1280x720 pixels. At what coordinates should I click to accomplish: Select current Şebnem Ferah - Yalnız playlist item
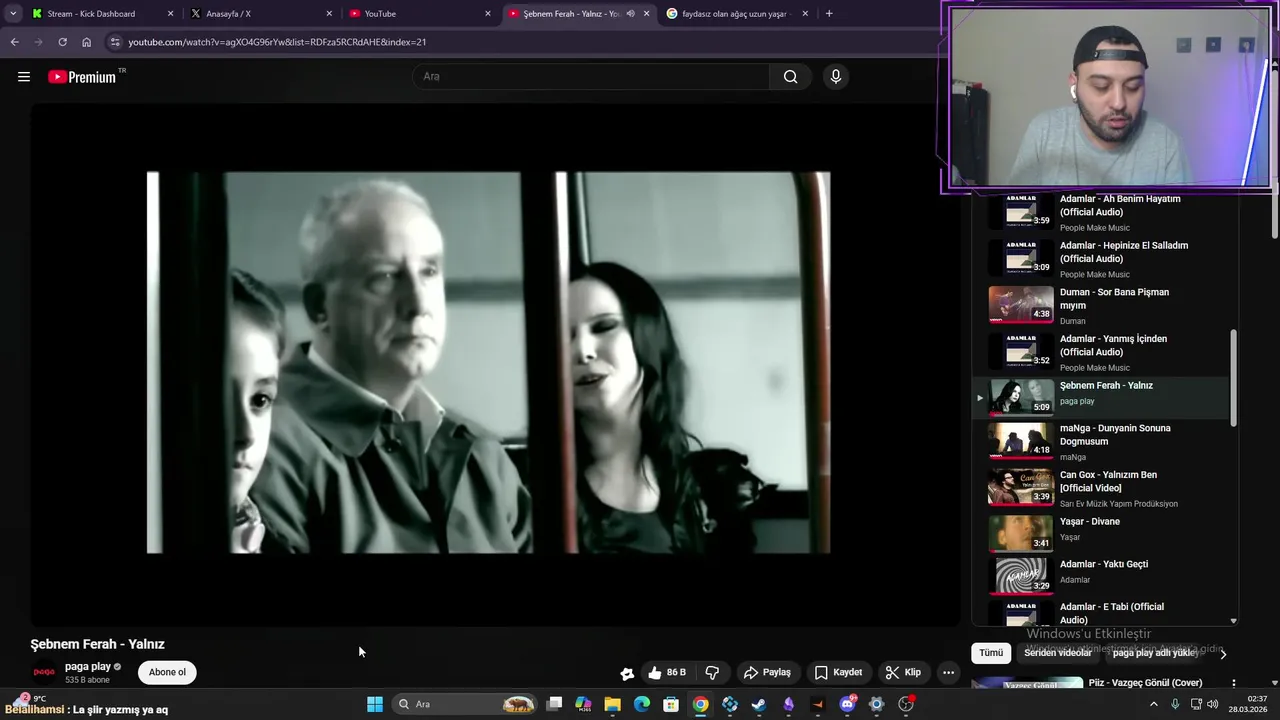[x=1100, y=397]
